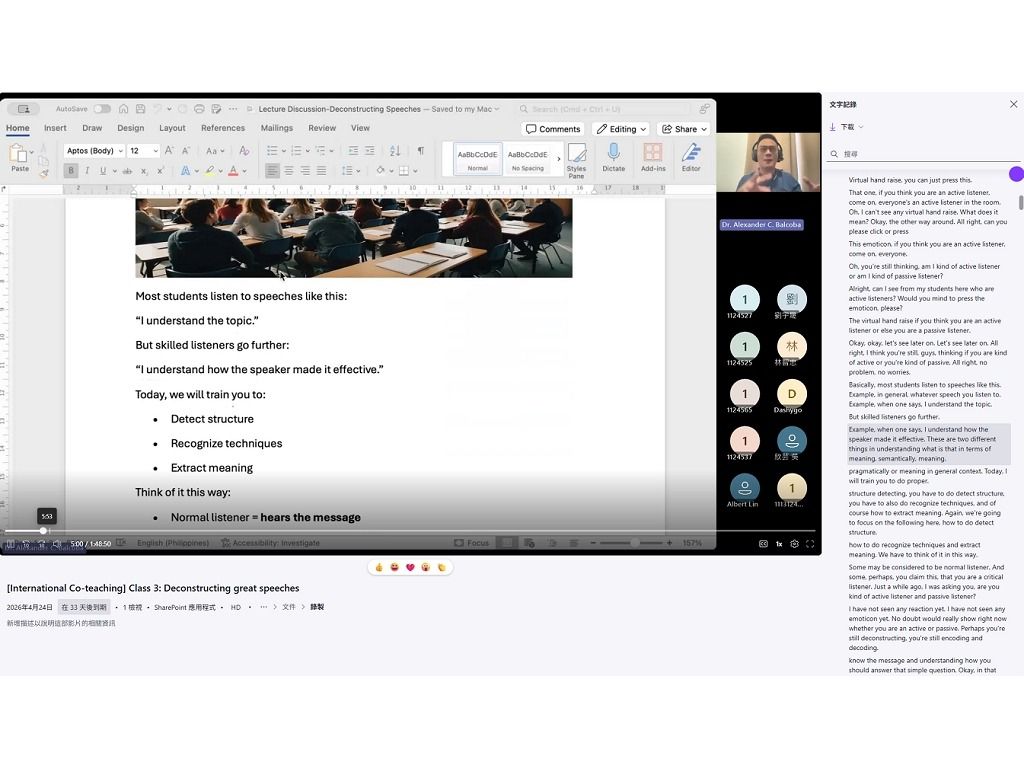This screenshot has width=1024, height=768.
Task: Open the change case Aa dropdown
Action: pos(215,151)
